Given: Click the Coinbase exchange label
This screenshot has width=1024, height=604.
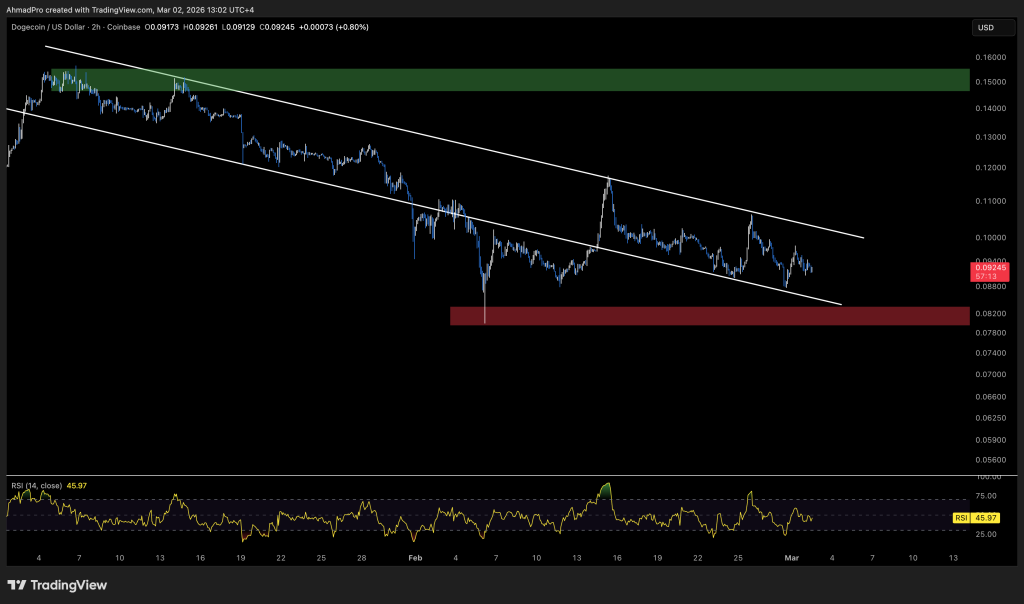Looking at the screenshot, I should coord(122,27).
